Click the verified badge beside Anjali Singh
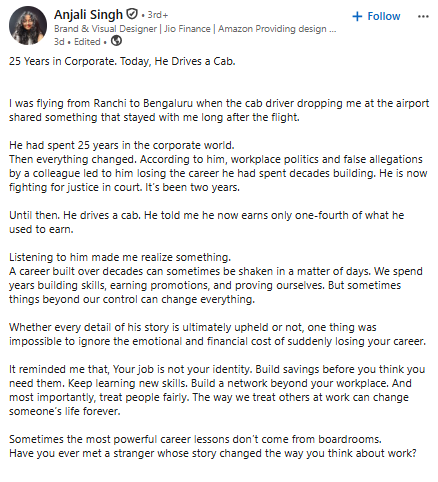Viewport: 438px width, 482px height. (132, 14)
